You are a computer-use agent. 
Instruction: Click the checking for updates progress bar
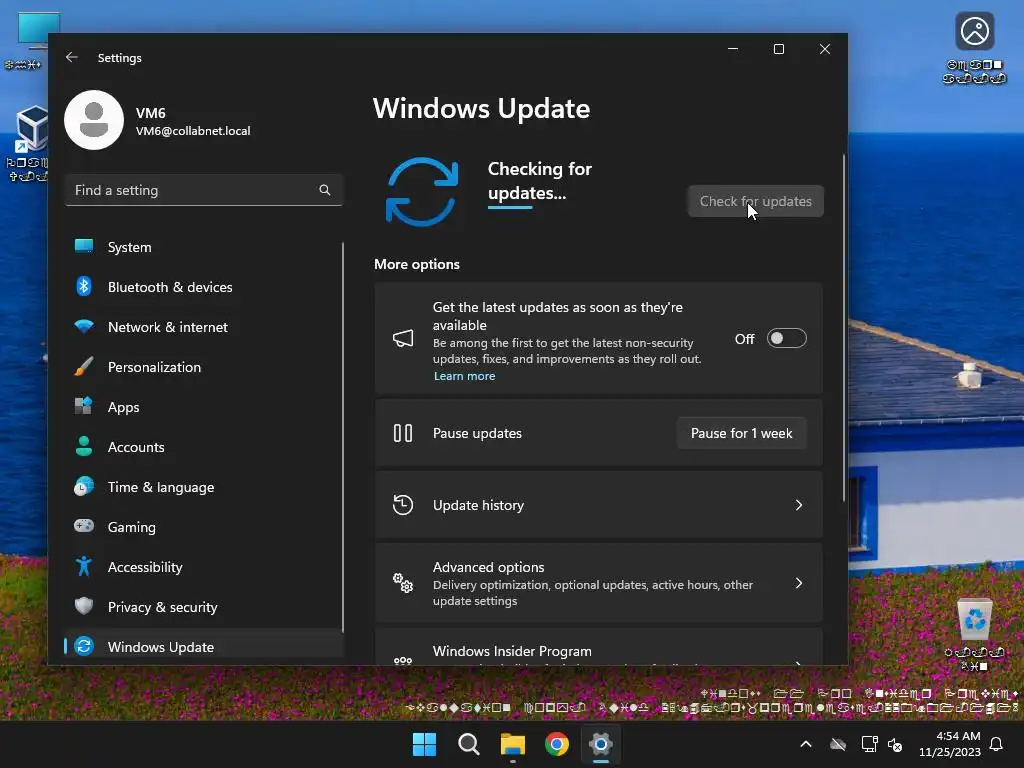tap(510, 208)
